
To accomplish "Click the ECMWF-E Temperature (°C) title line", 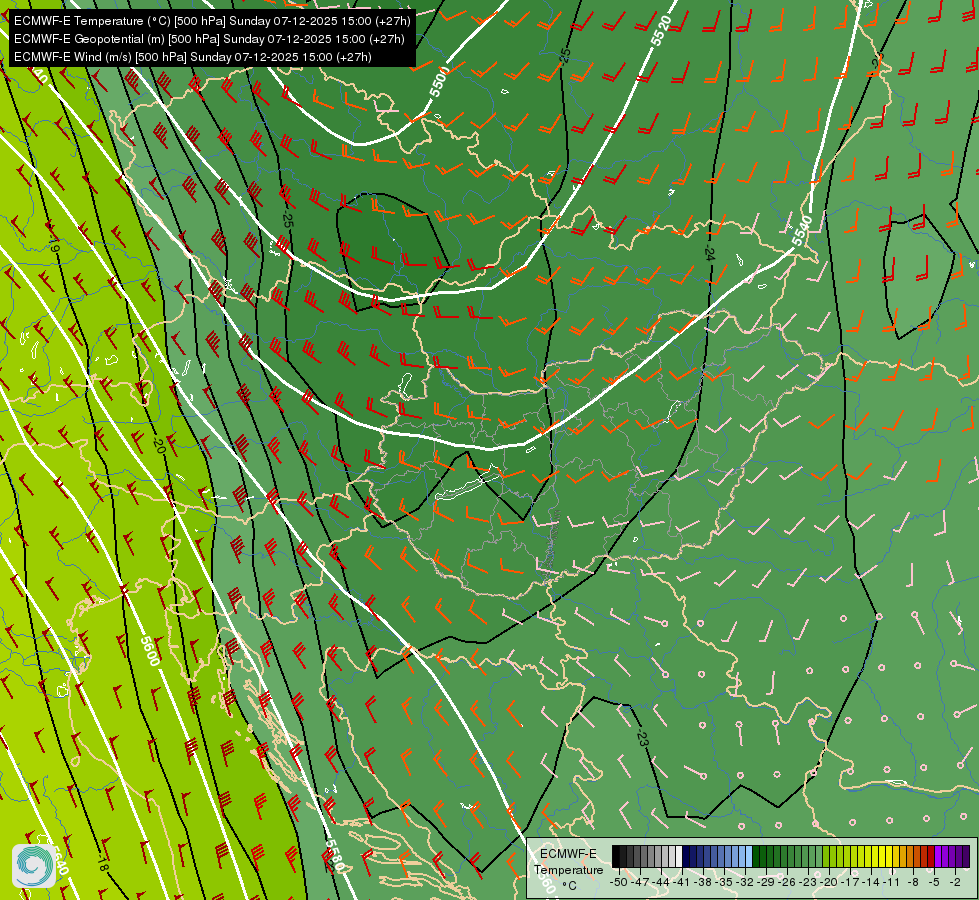I will coord(212,21).
